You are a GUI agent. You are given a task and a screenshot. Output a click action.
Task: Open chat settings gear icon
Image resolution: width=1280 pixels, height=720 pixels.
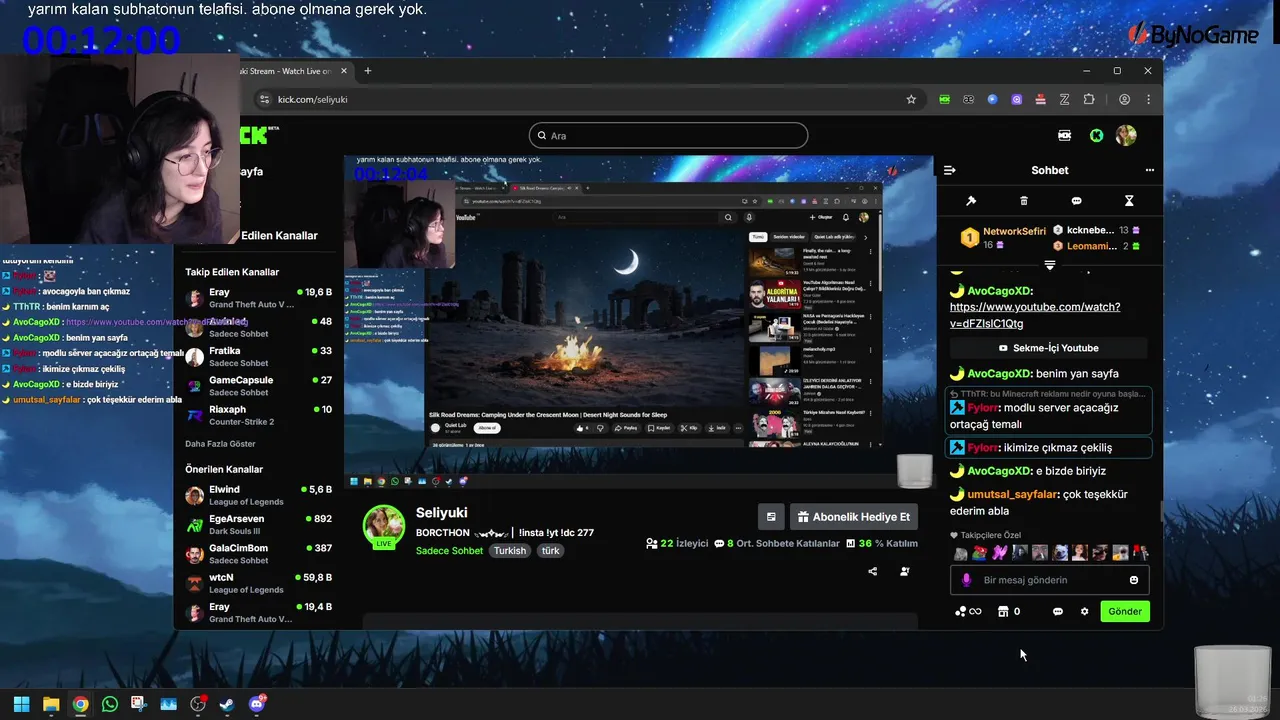(x=1084, y=611)
